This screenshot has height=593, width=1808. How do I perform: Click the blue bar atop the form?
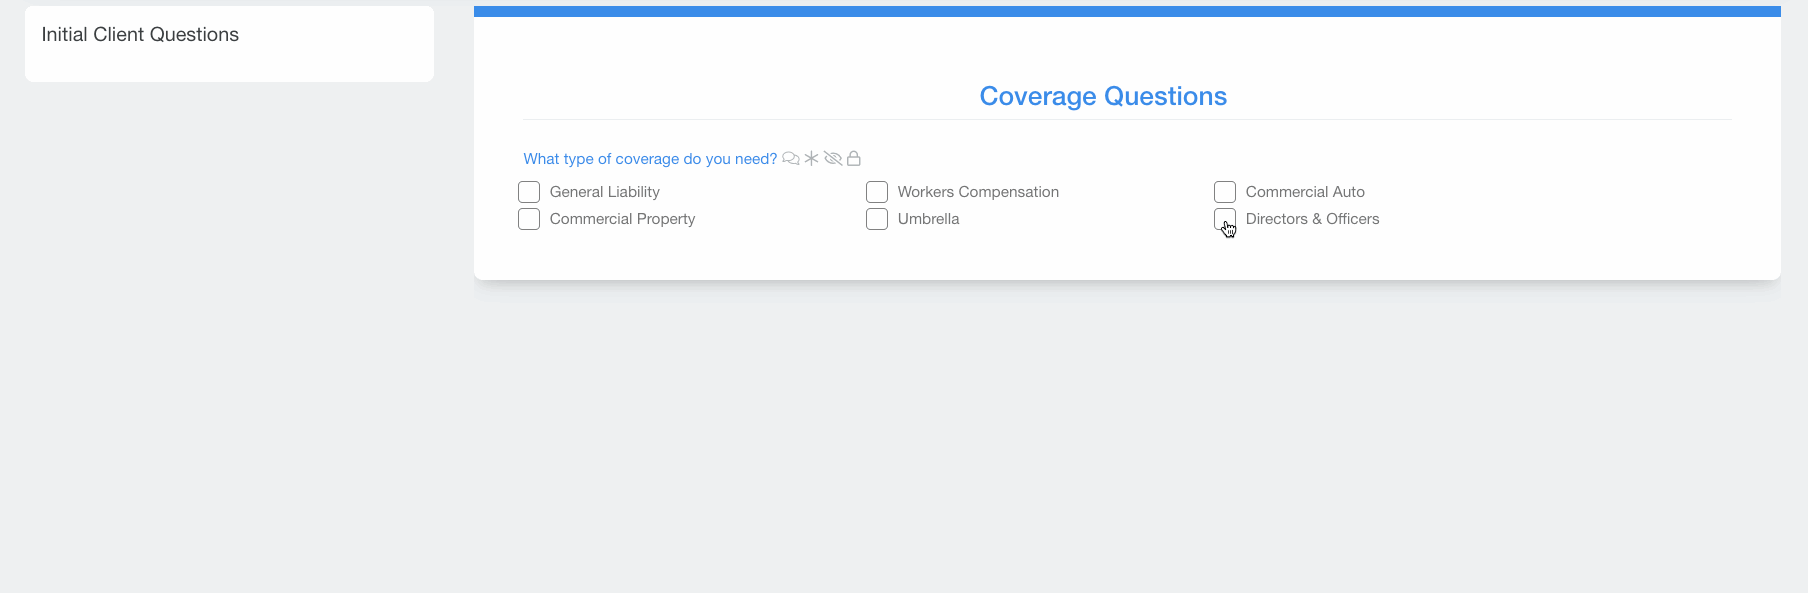(x=1127, y=12)
